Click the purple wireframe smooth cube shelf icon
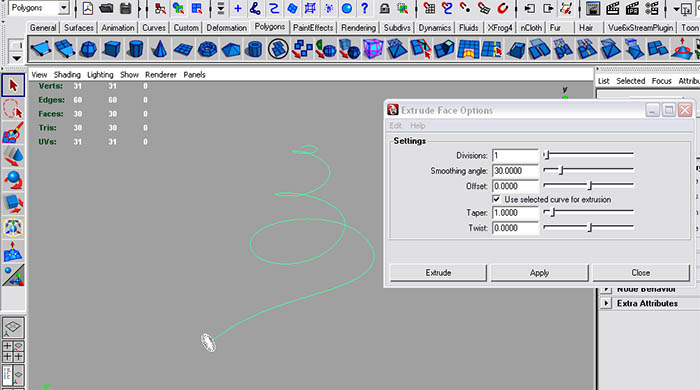700x390 pixels. 373,49
